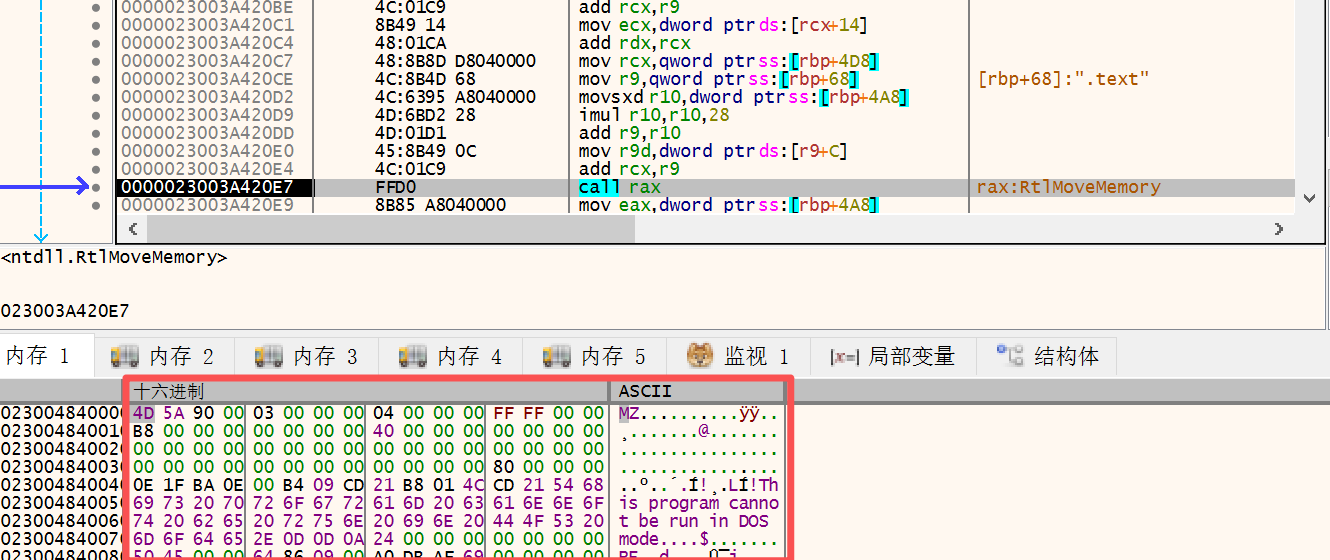Open the 结构体 struct tree icon

click(x=1007, y=356)
